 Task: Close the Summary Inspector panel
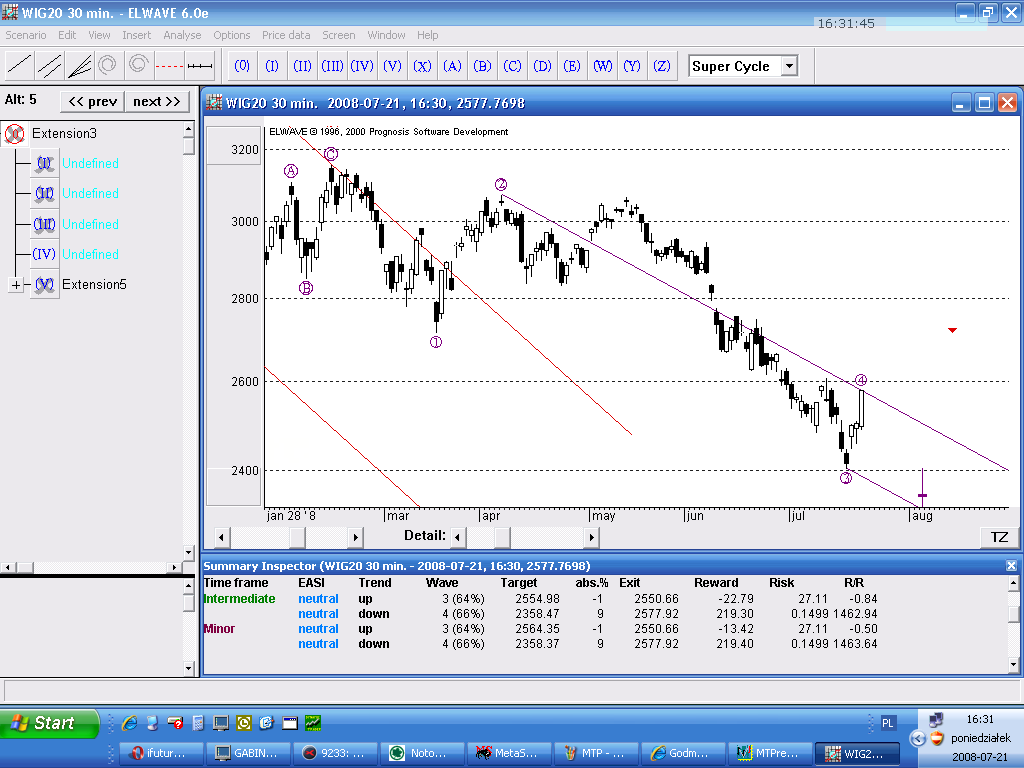click(1011, 566)
